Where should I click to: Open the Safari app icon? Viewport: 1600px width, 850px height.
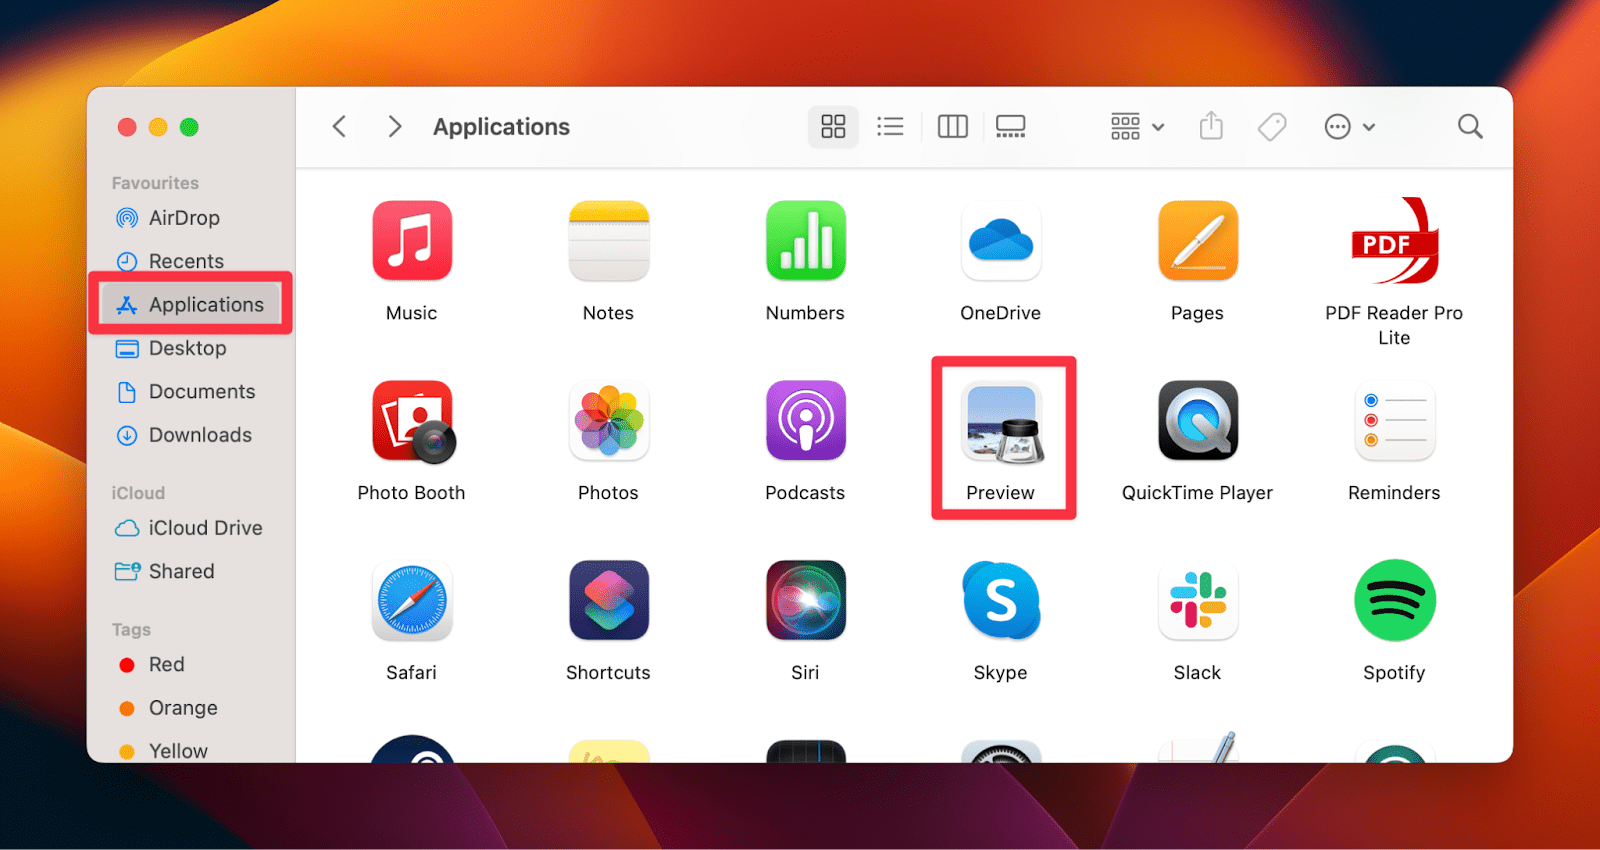412,601
